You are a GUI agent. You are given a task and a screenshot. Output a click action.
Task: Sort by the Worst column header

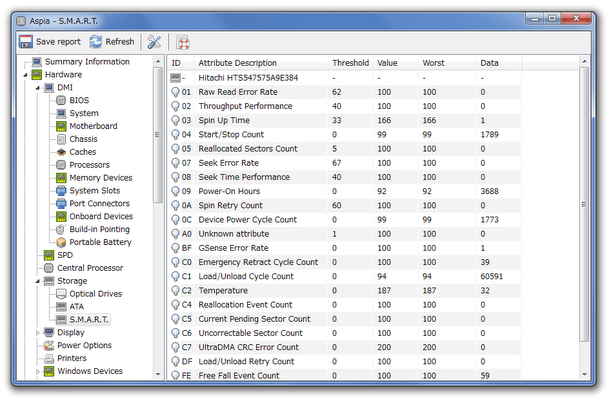pyautogui.click(x=447, y=63)
